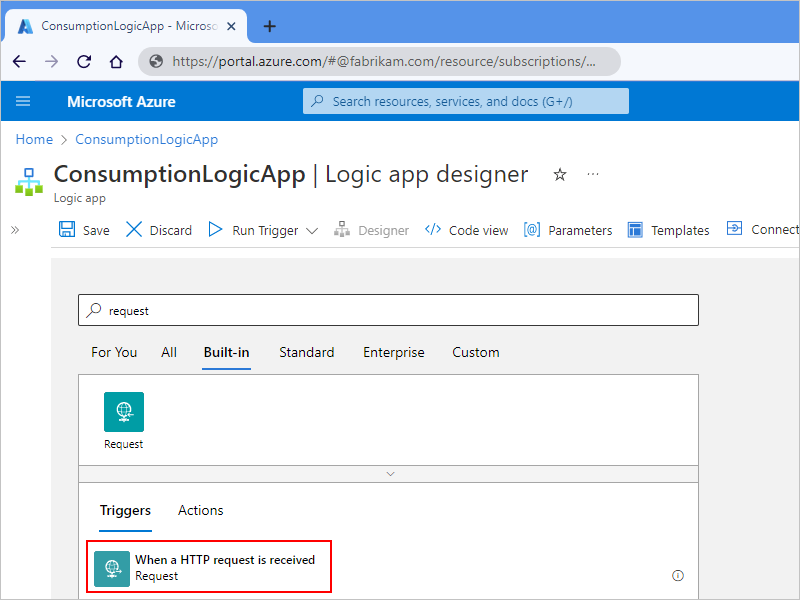Open the Home breadcrumb link
This screenshot has width=800, height=600.
click(34, 139)
